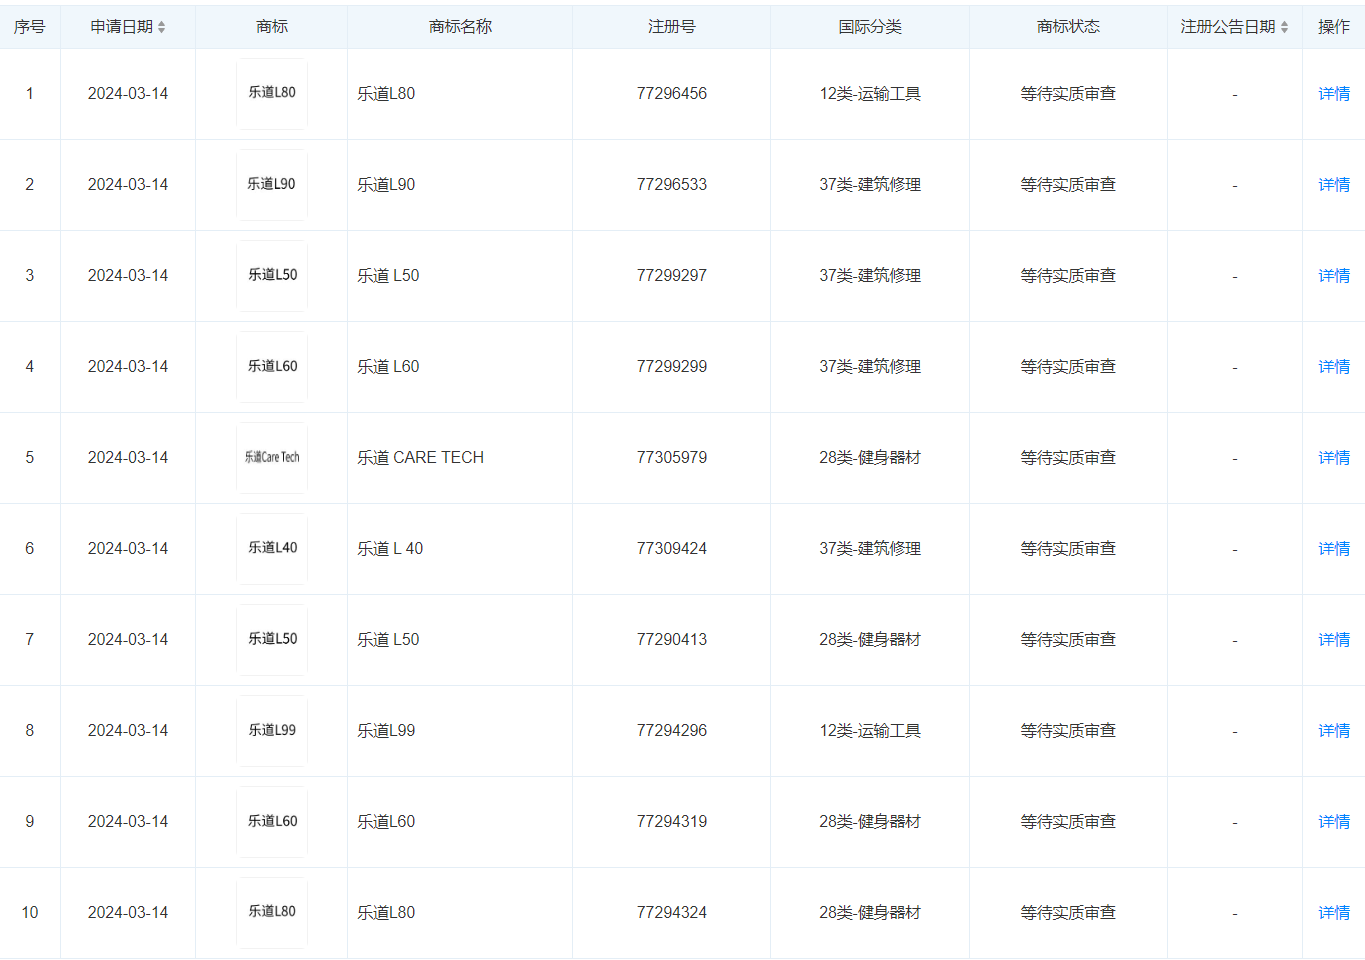Click the 国际分类 column header

point(870,27)
